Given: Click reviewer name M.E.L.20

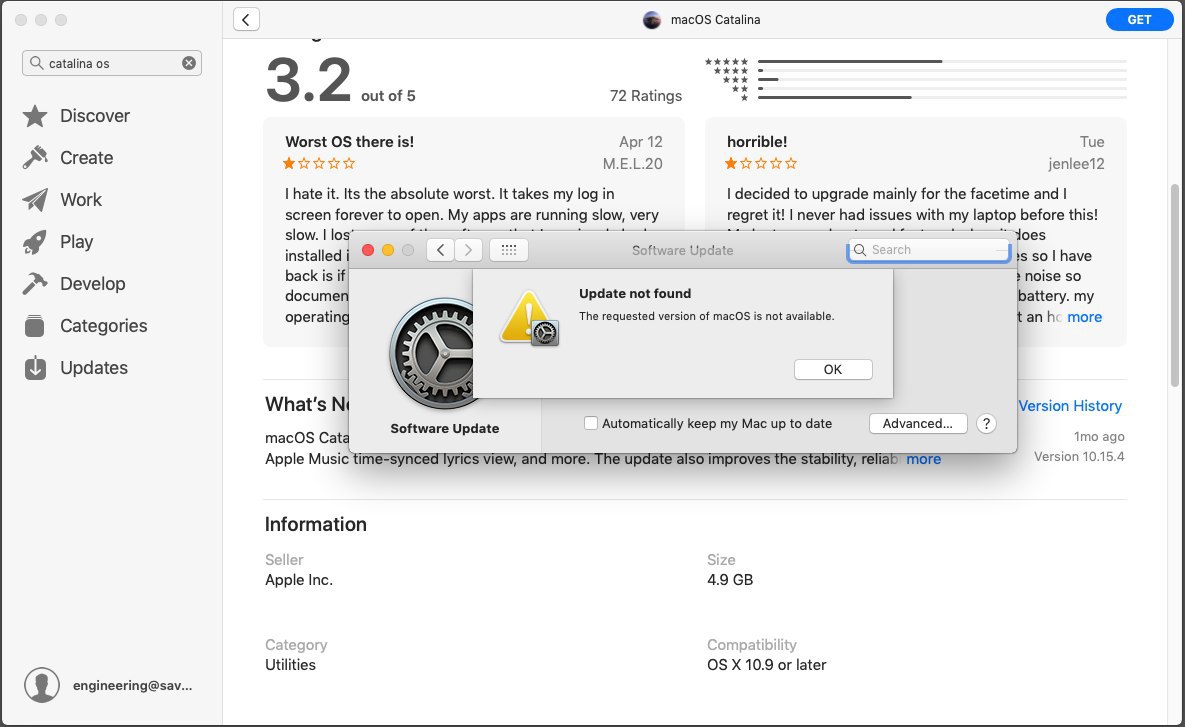Looking at the screenshot, I should (x=633, y=163).
